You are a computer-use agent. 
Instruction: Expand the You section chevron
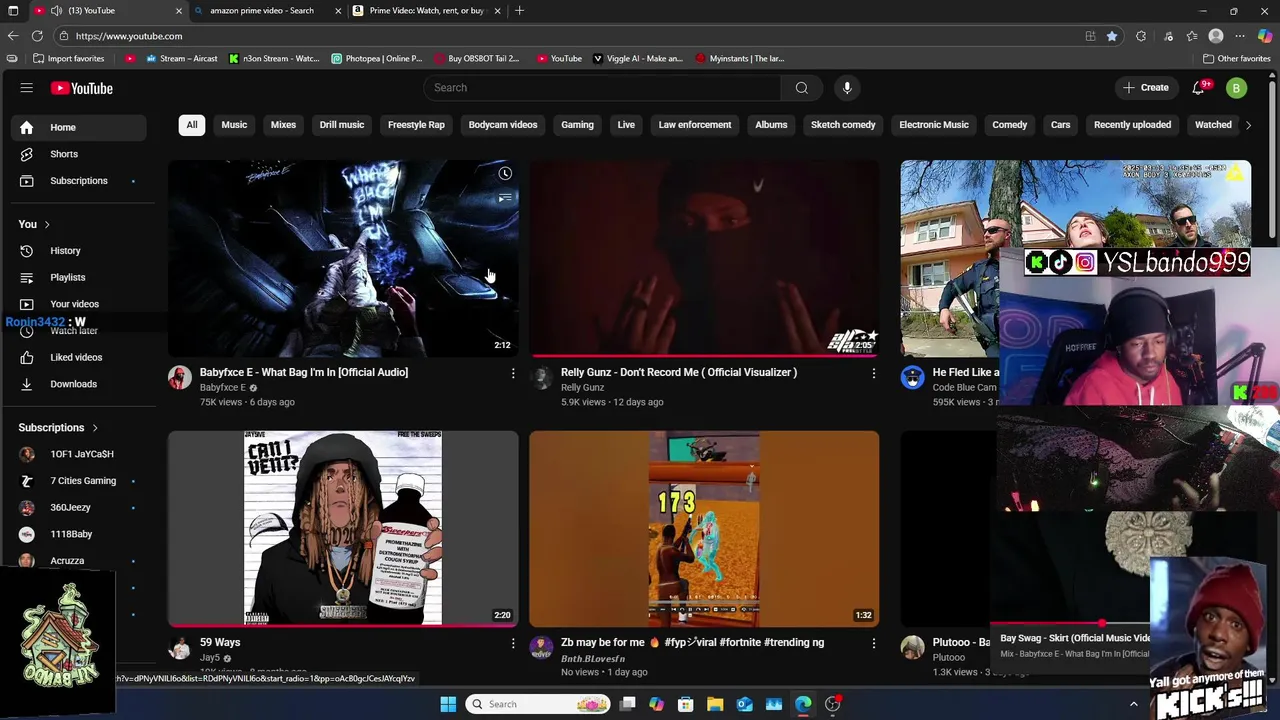click(46, 224)
